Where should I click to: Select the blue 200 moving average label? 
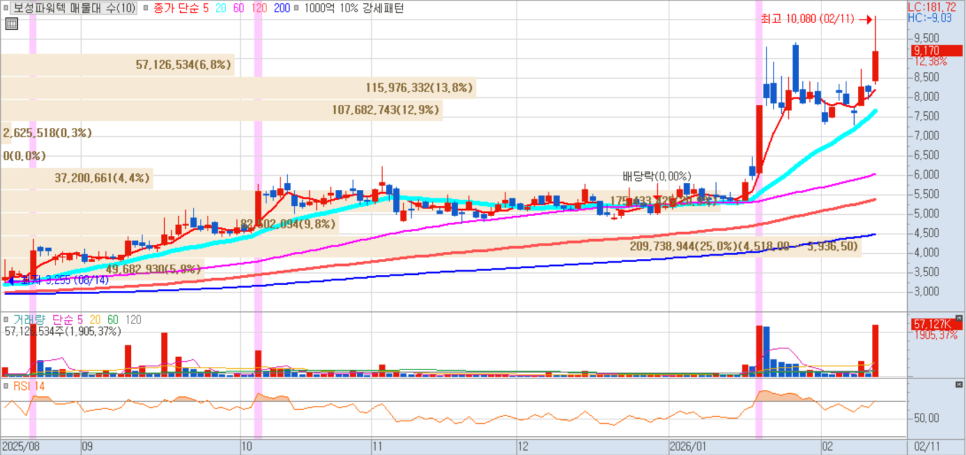[282, 9]
